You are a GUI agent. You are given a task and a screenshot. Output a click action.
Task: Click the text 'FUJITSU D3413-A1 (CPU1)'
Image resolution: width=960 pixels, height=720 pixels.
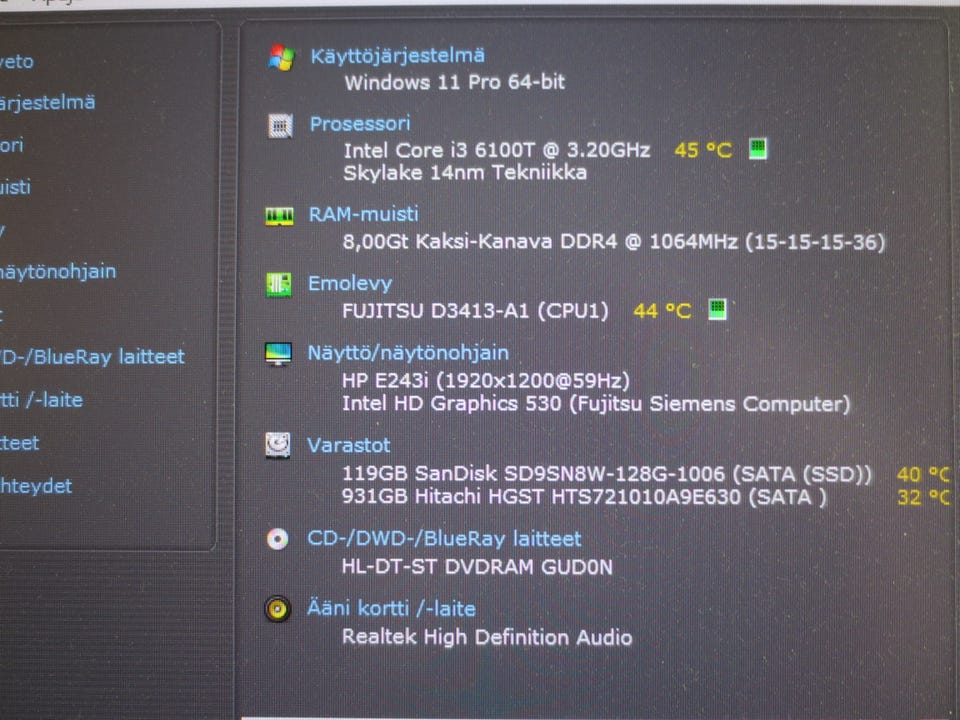click(475, 311)
